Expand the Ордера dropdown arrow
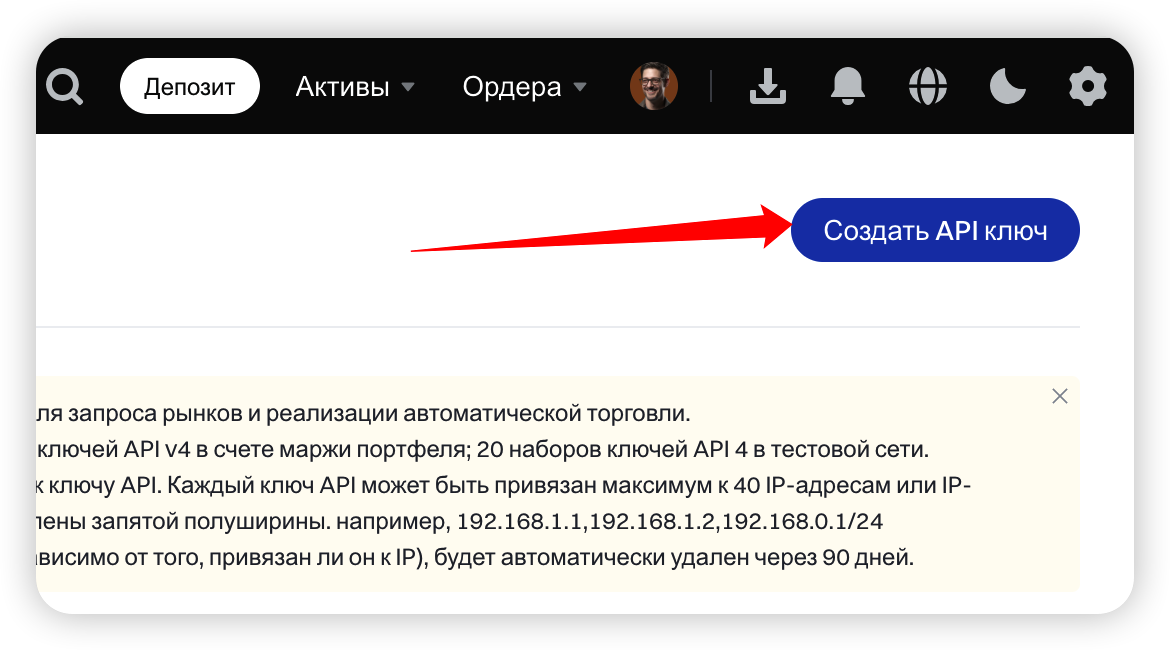This screenshot has height=650, width=1170. click(580, 88)
